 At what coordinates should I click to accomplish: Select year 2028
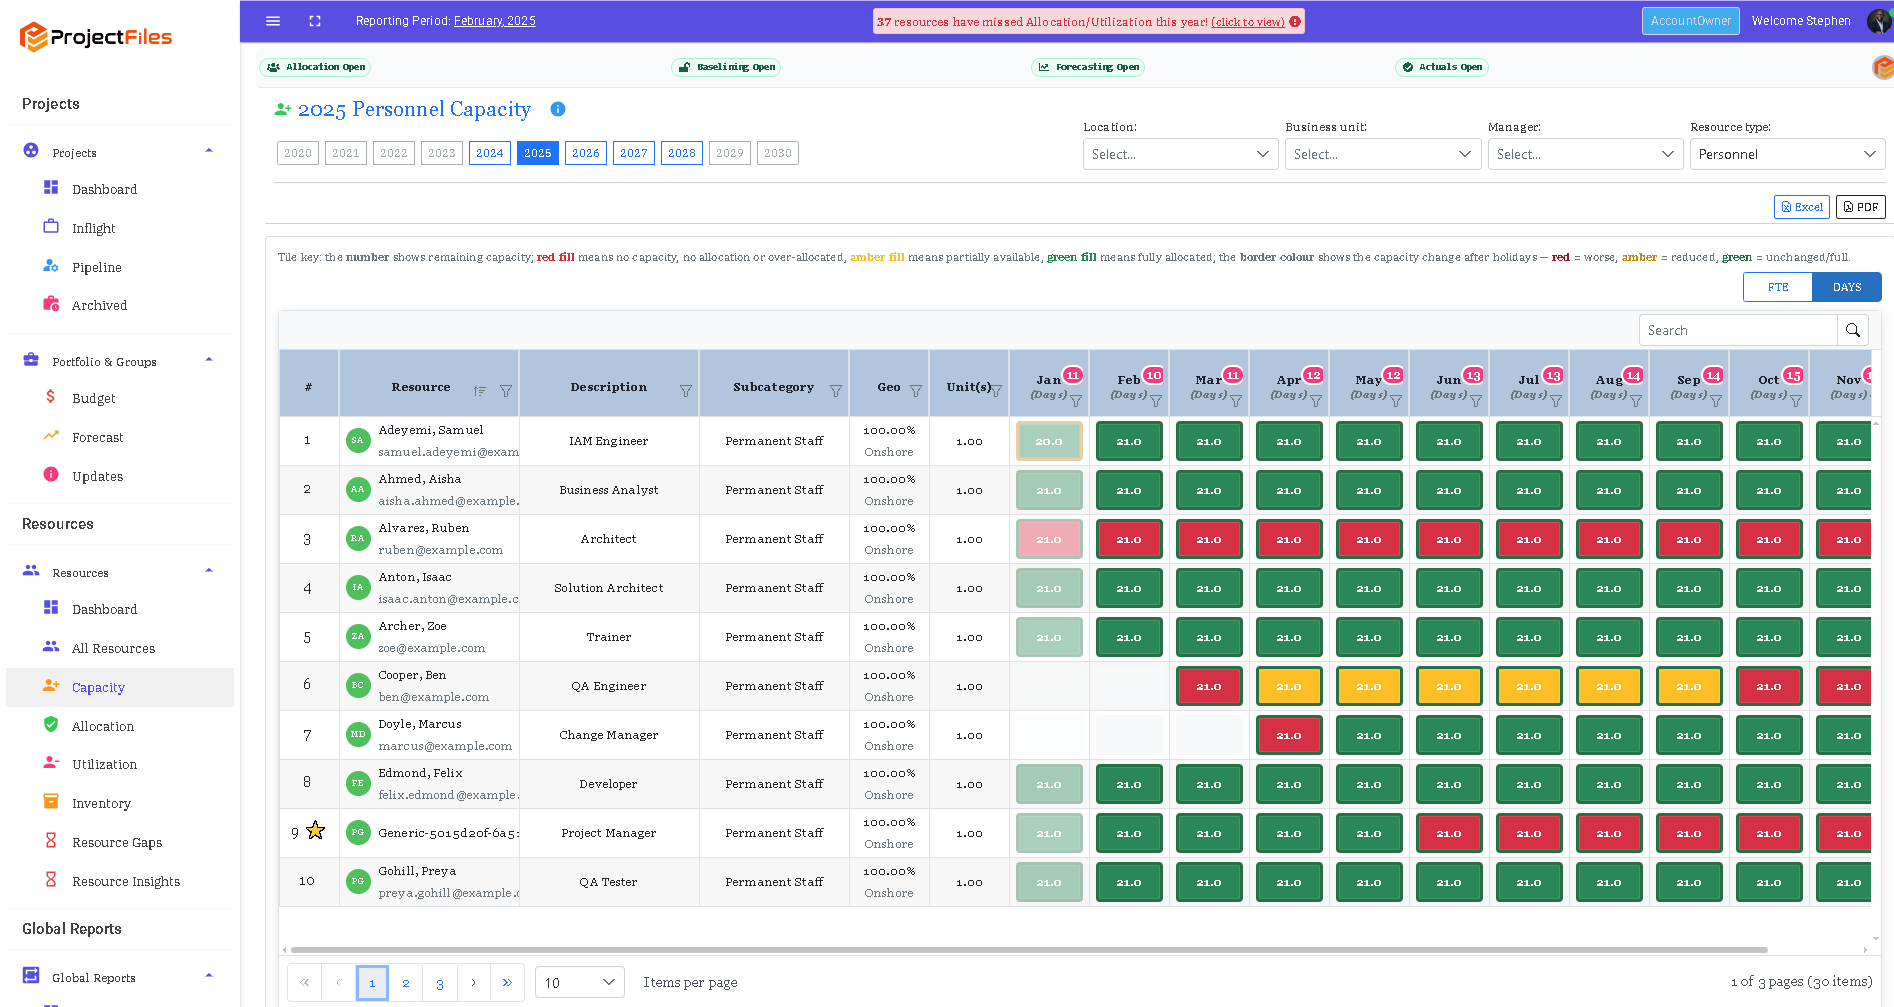click(x=682, y=153)
